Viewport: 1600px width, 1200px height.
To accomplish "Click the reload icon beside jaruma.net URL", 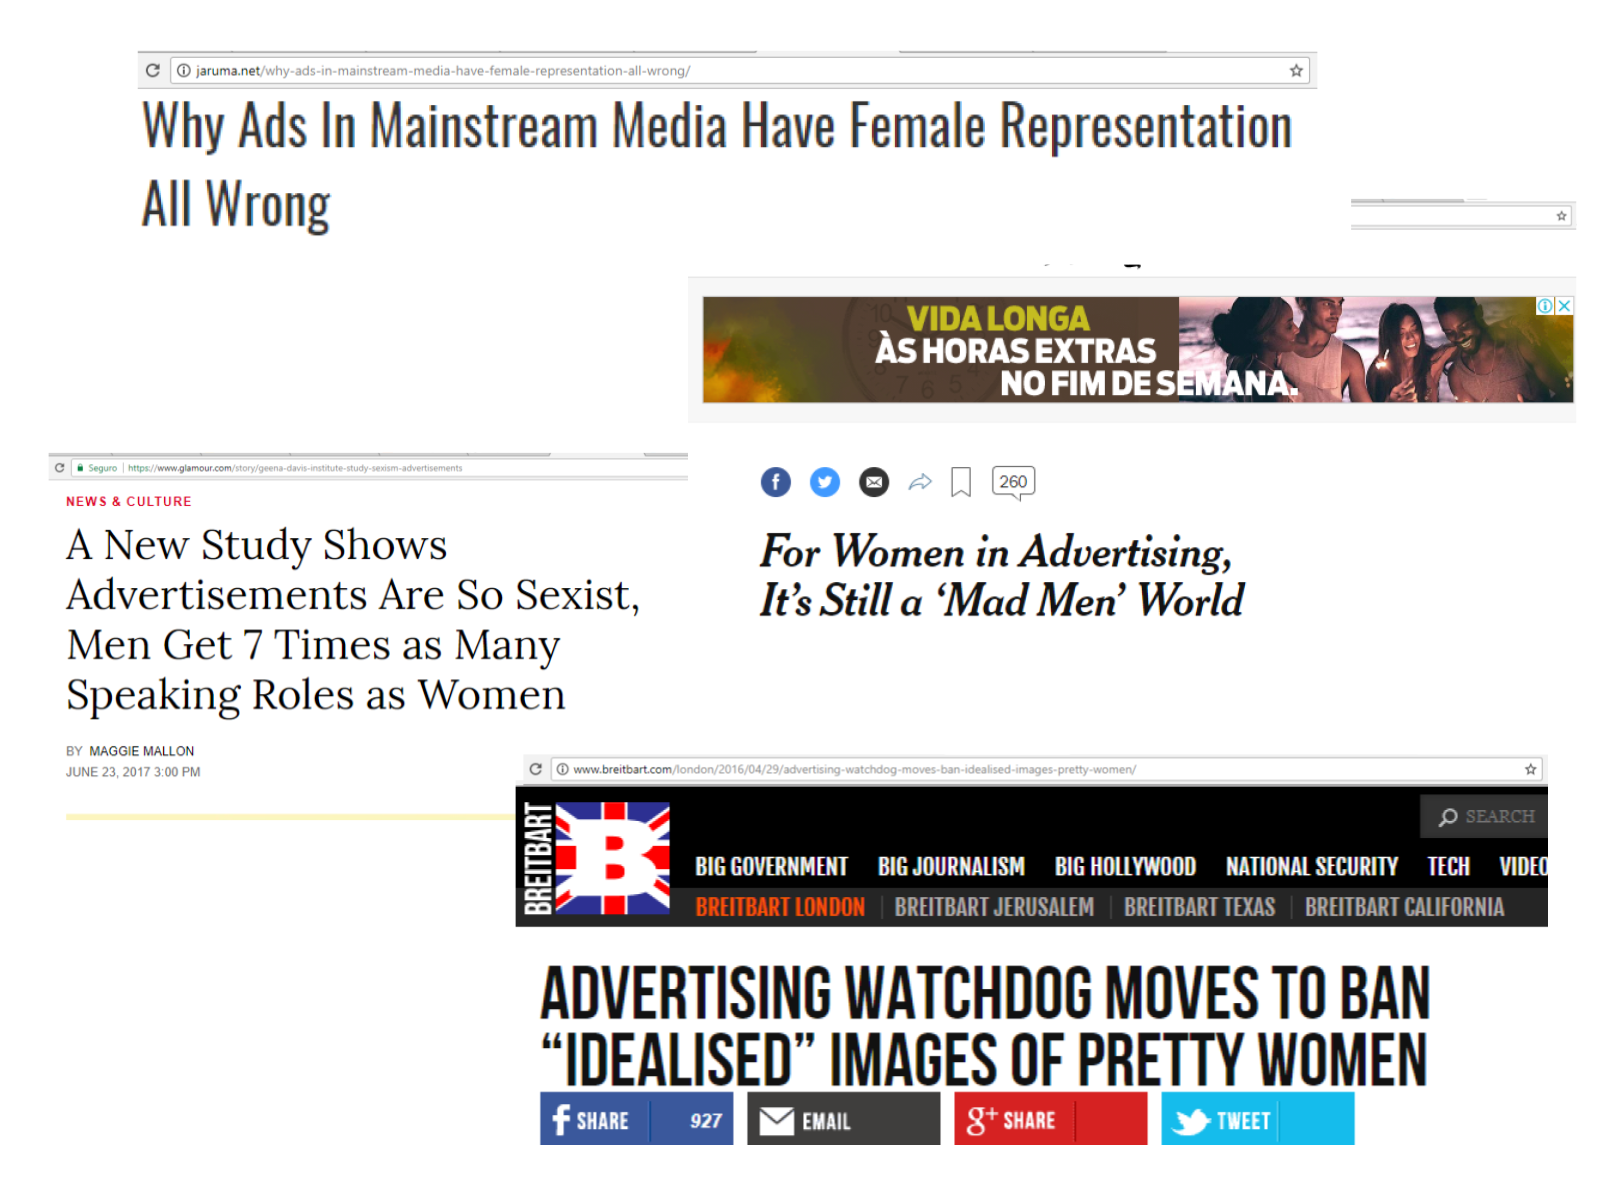I will tap(153, 71).
